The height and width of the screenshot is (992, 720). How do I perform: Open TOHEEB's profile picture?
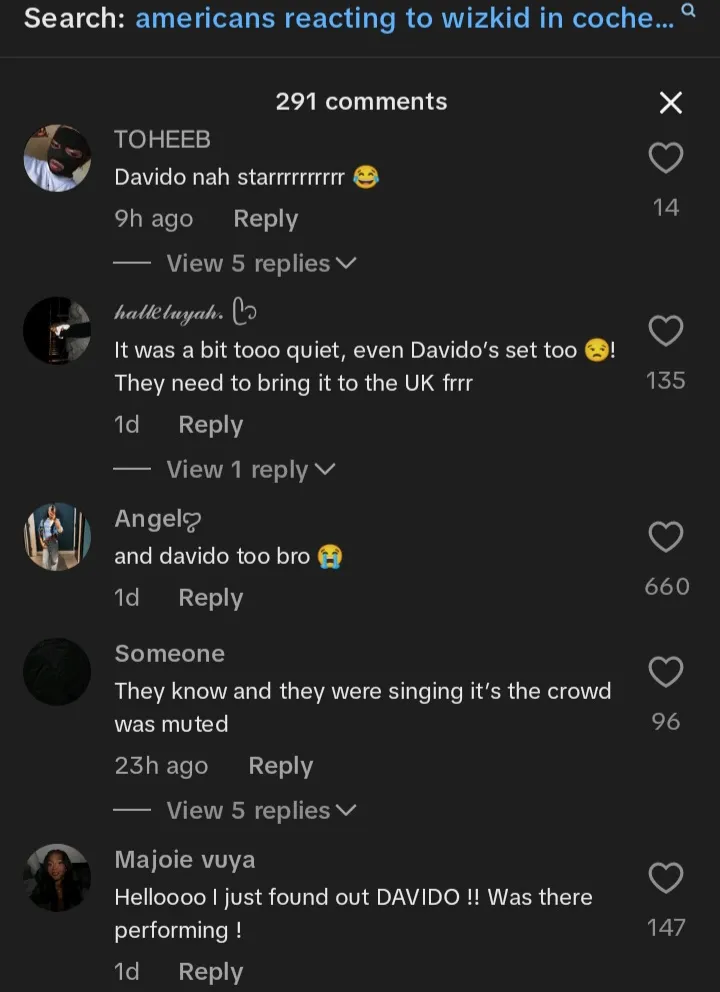click(57, 158)
